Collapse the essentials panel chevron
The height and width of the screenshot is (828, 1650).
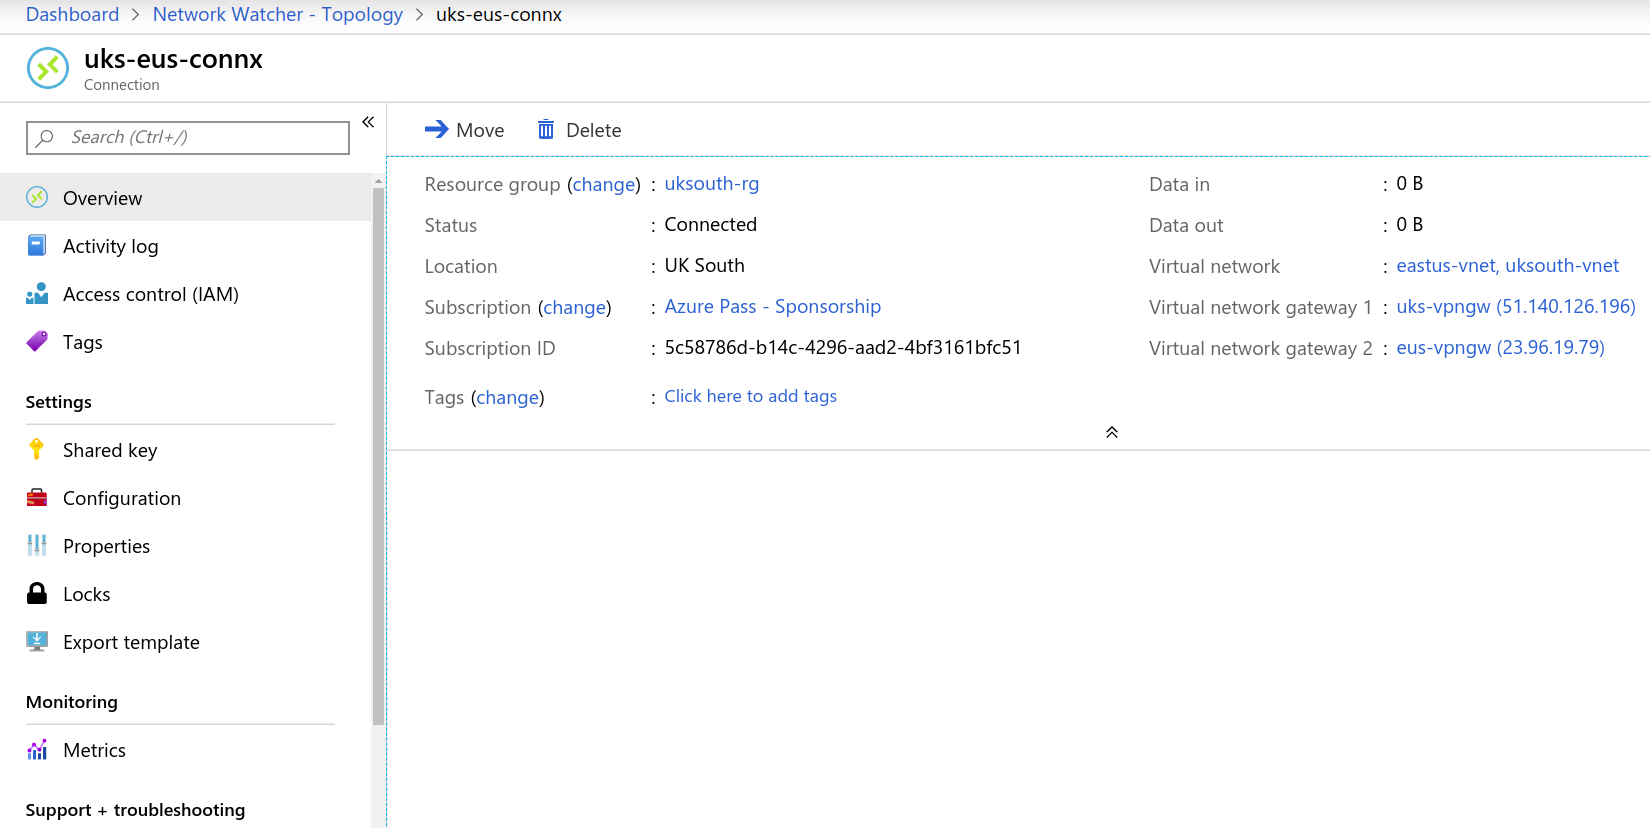tap(1112, 432)
